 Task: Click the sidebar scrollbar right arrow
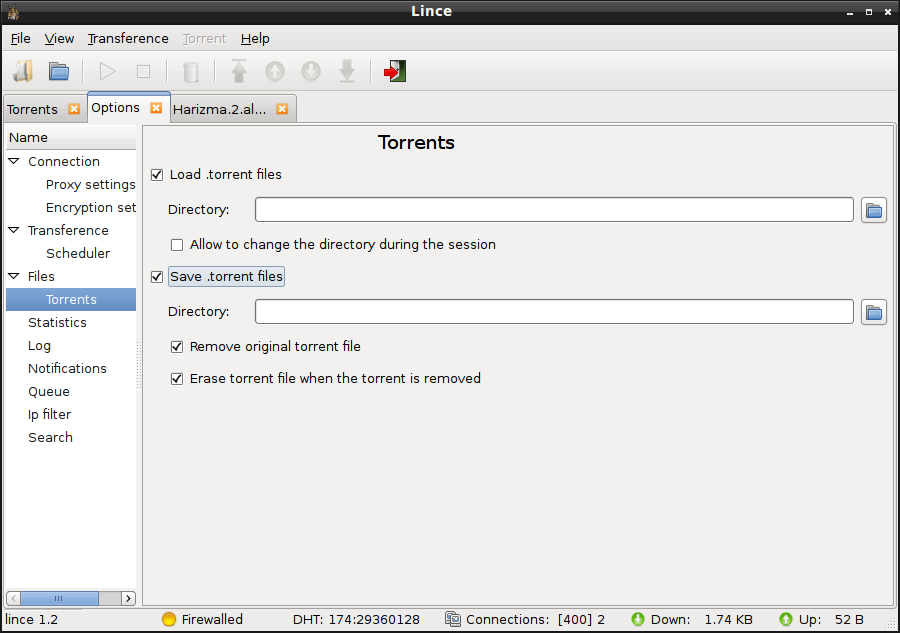[x=129, y=599]
